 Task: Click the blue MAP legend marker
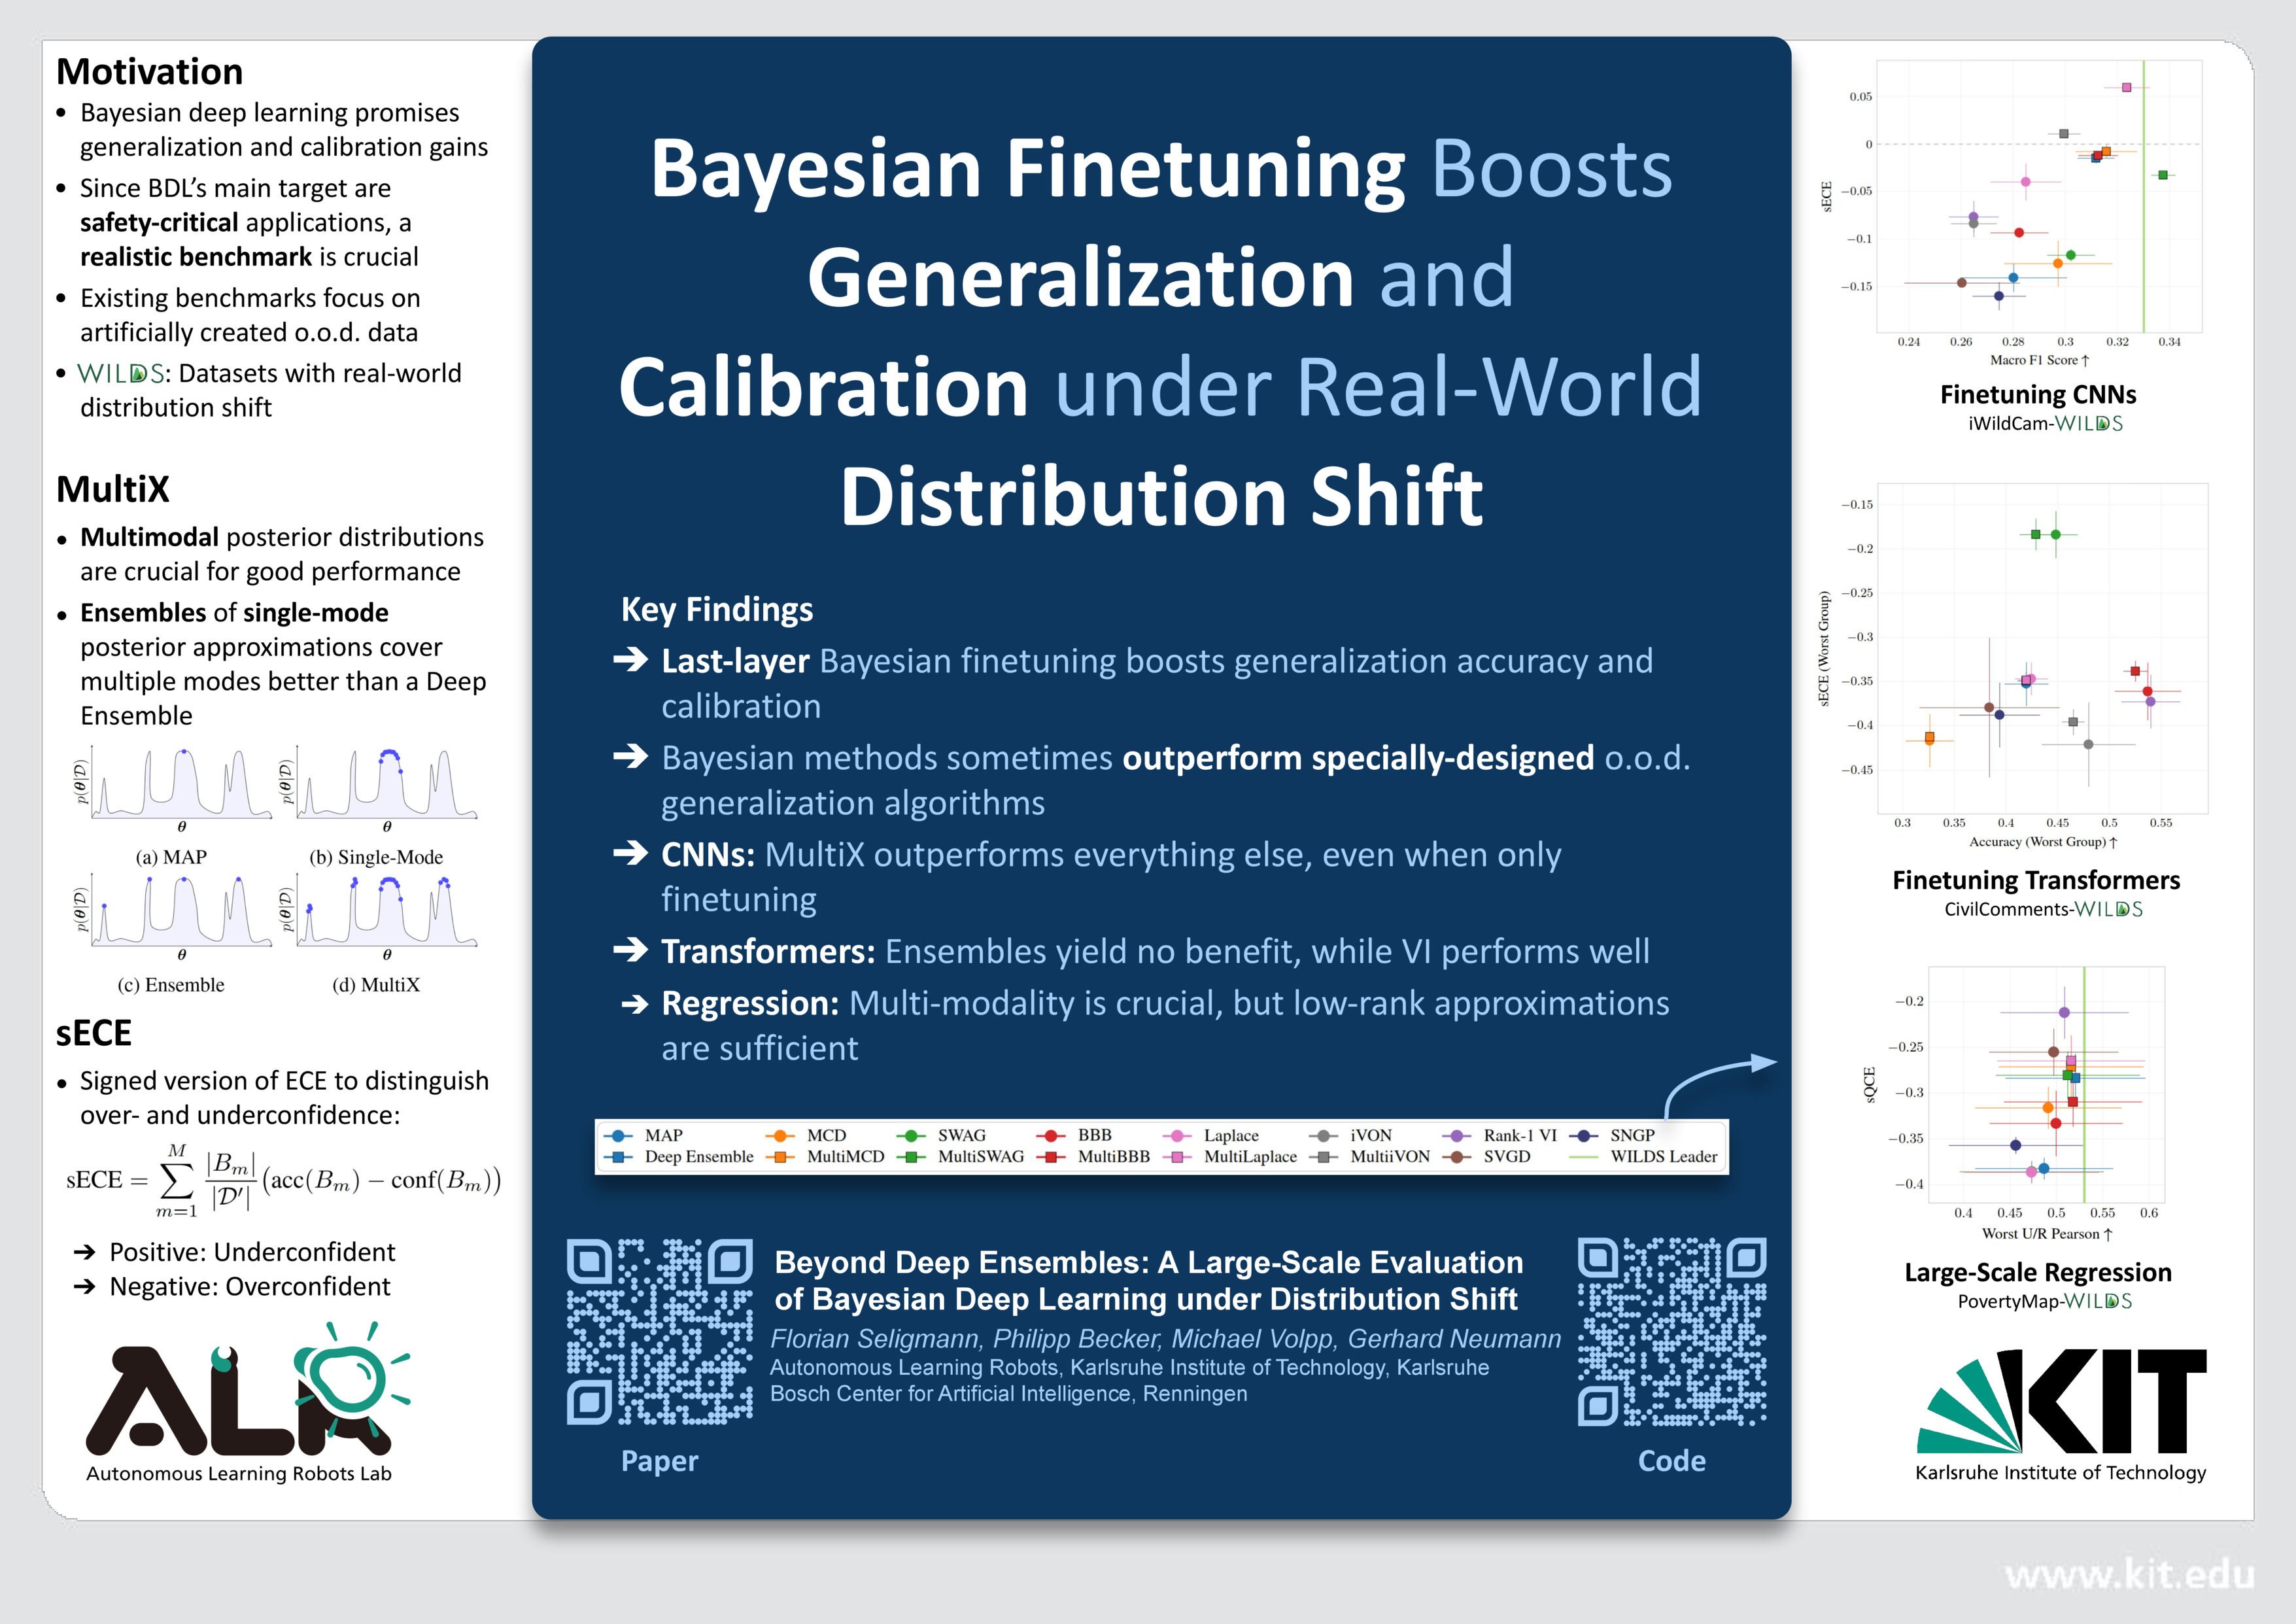pos(618,1136)
